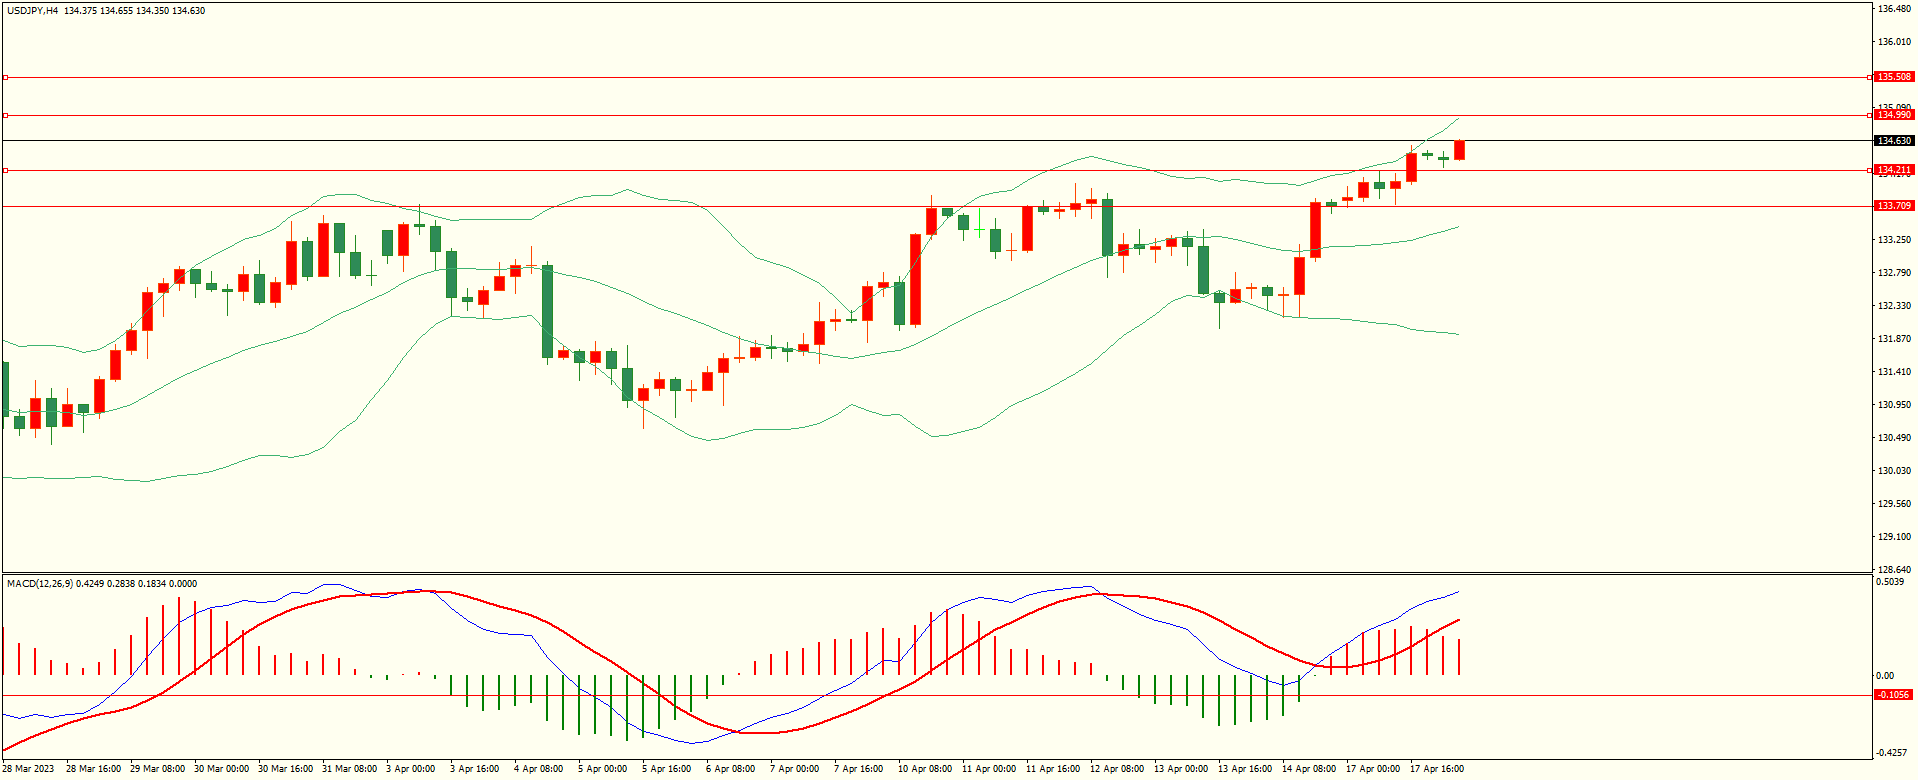
Task: Click the 129.100 price axis value
Action: tap(1894, 537)
